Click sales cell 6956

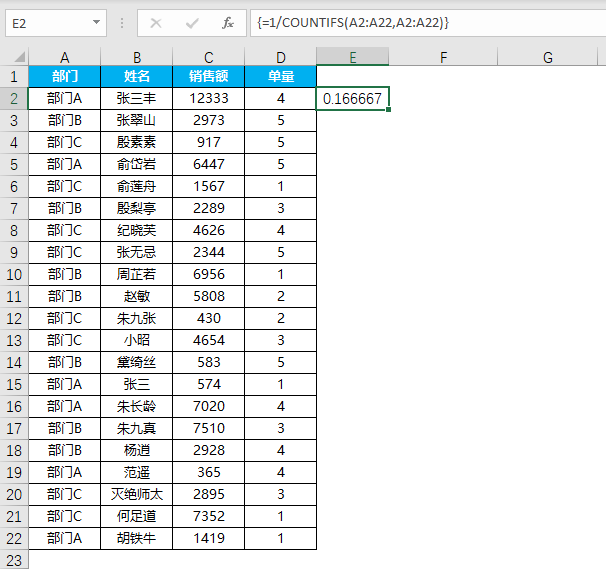click(x=209, y=274)
